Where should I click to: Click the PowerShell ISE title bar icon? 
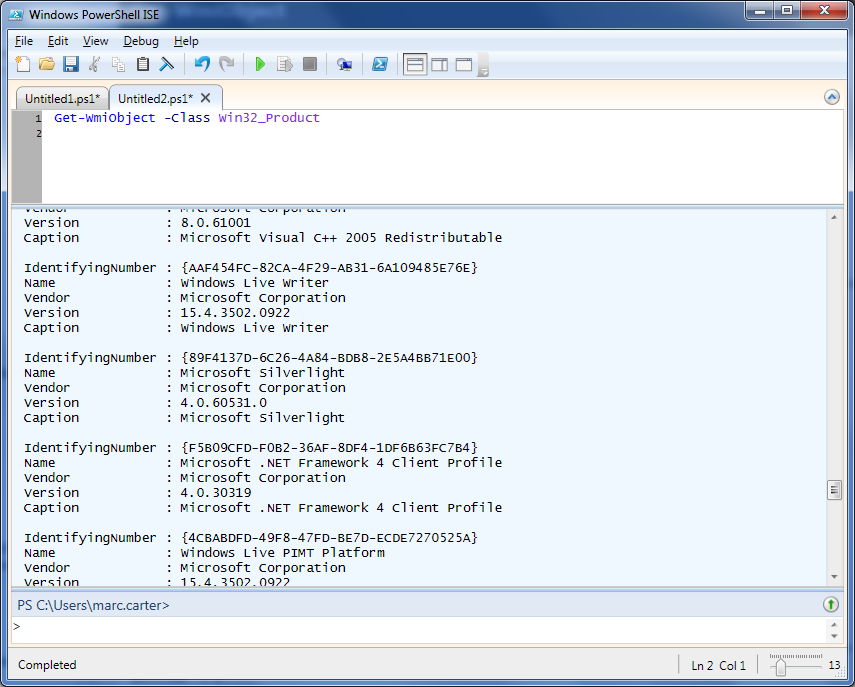(16, 15)
